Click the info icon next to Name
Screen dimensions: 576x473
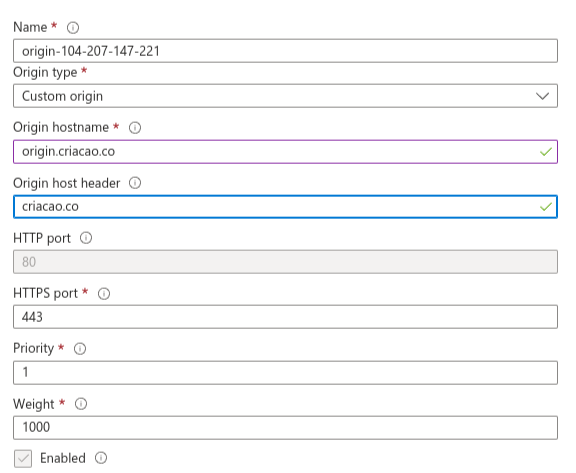pos(73,28)
